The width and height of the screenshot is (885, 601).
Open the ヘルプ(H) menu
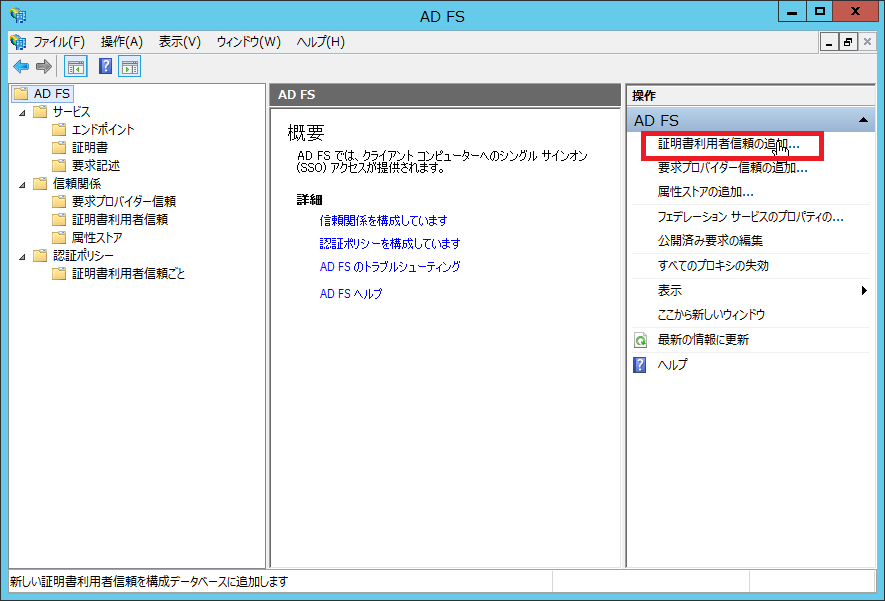point(321,42)
